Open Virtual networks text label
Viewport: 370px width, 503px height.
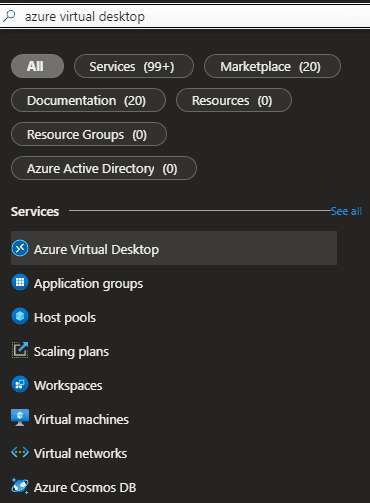tap(80, 453)
